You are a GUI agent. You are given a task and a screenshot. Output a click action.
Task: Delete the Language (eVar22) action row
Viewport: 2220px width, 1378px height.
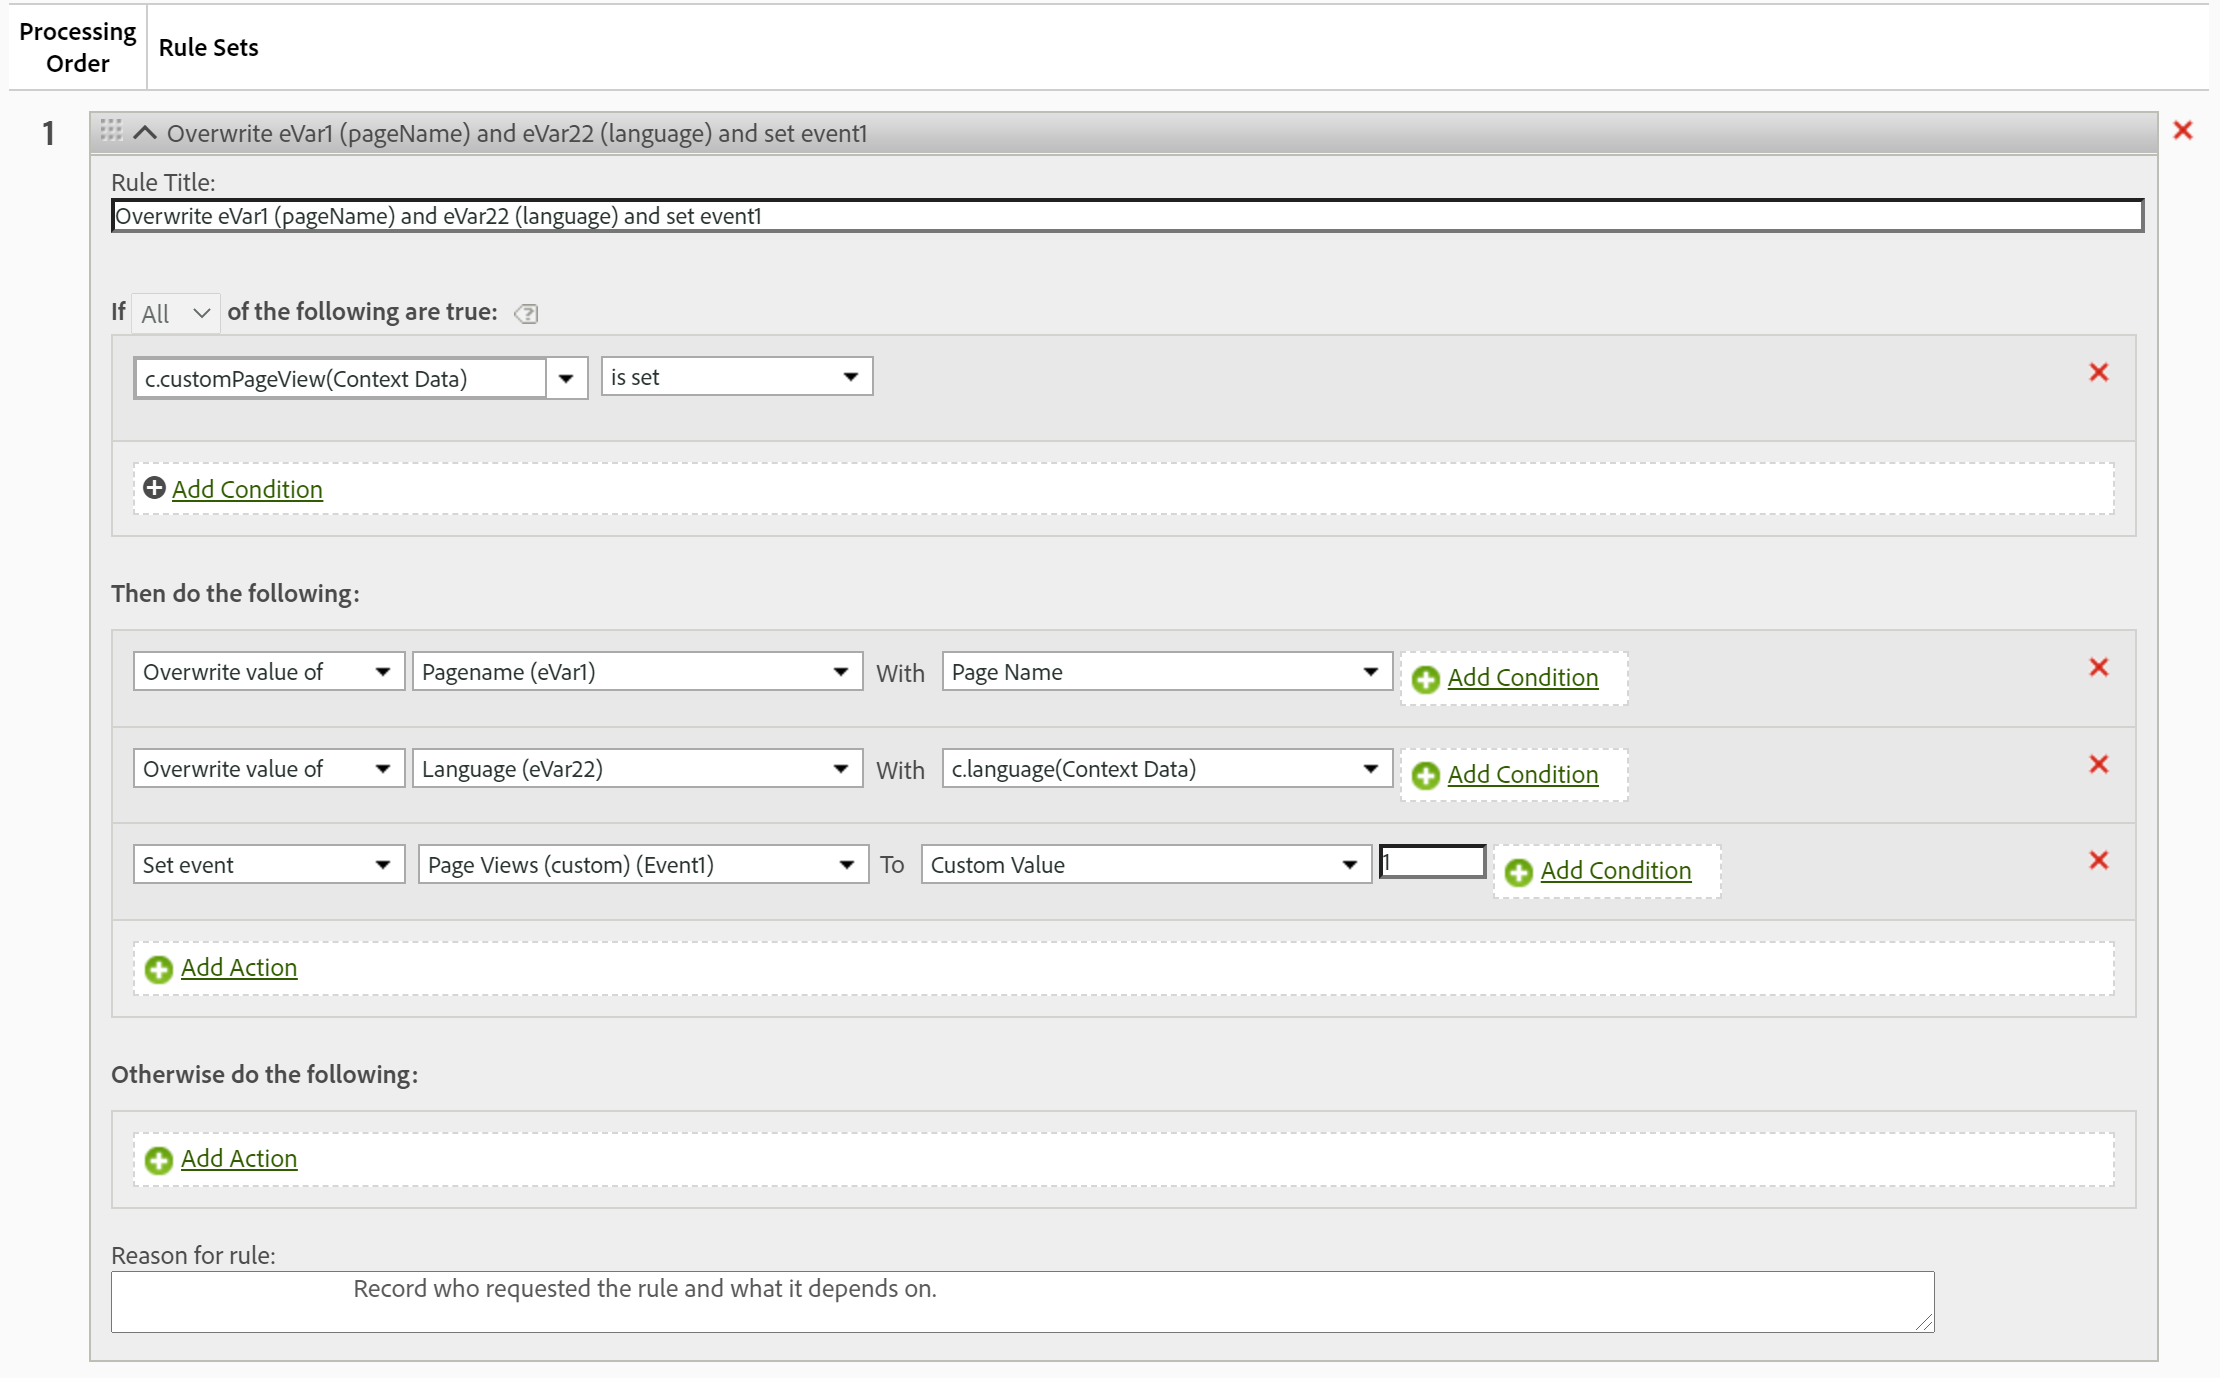2098,765
